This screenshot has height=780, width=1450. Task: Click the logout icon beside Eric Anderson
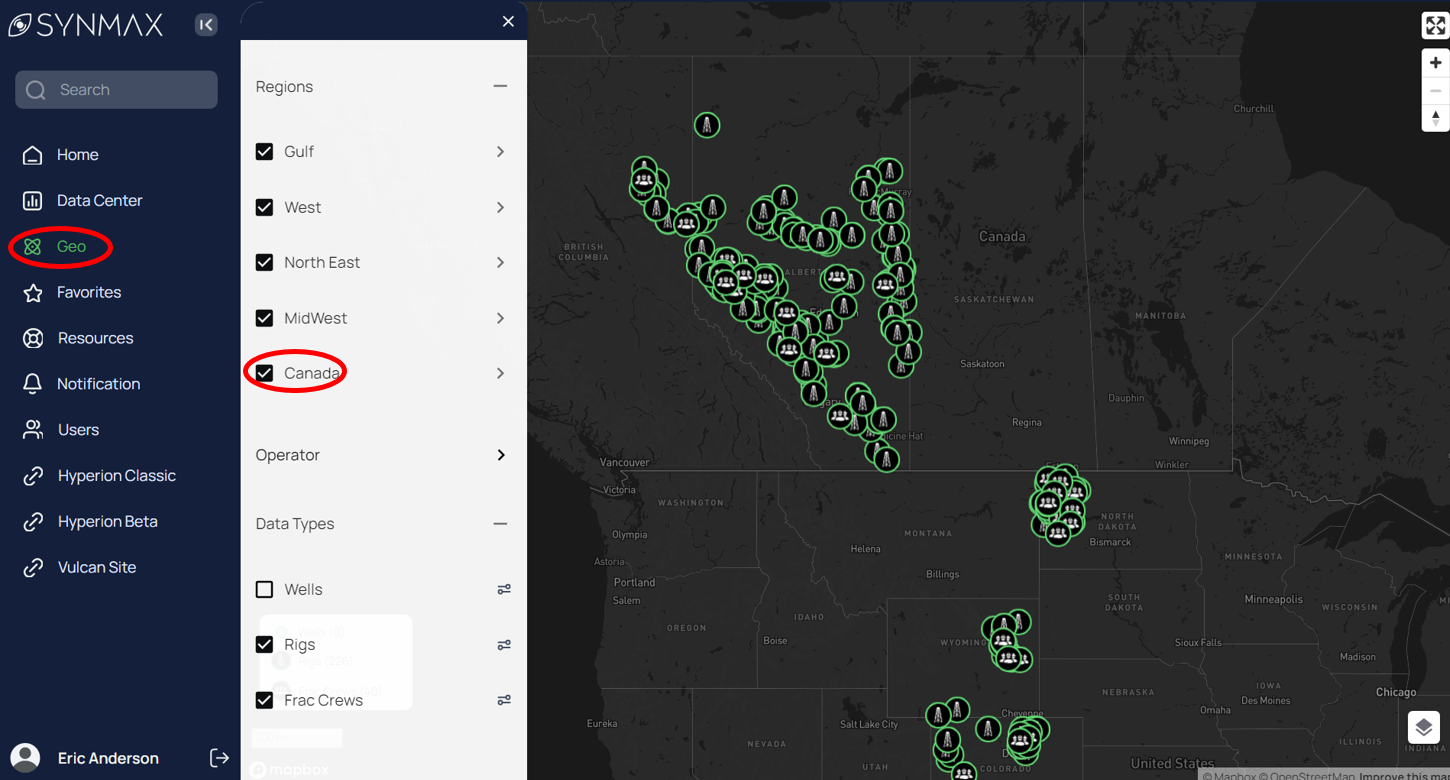219,758
